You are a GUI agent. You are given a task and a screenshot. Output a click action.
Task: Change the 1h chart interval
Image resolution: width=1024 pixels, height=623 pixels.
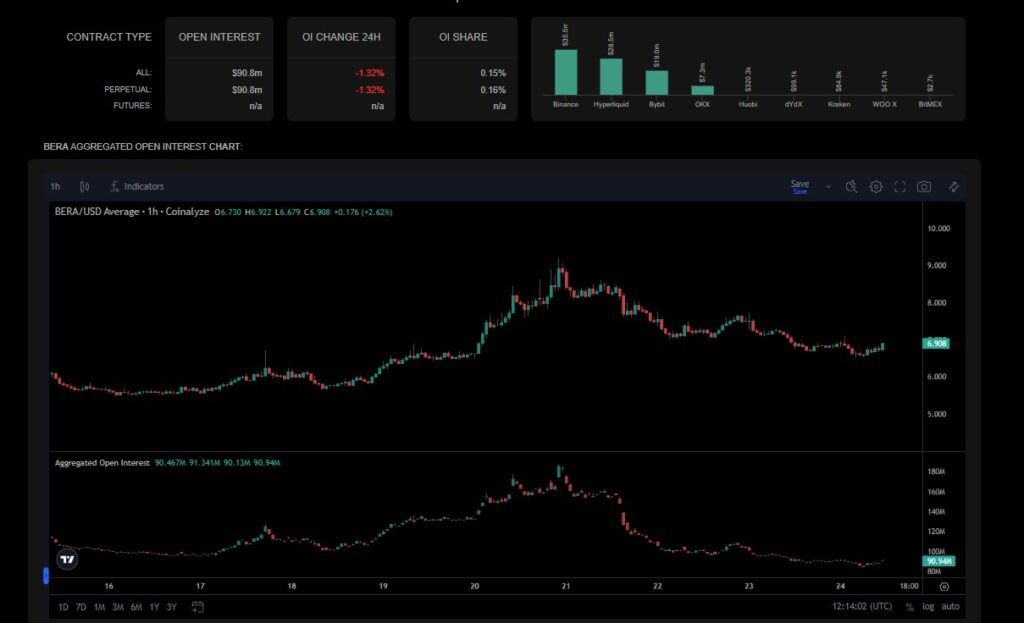[56, 187]
